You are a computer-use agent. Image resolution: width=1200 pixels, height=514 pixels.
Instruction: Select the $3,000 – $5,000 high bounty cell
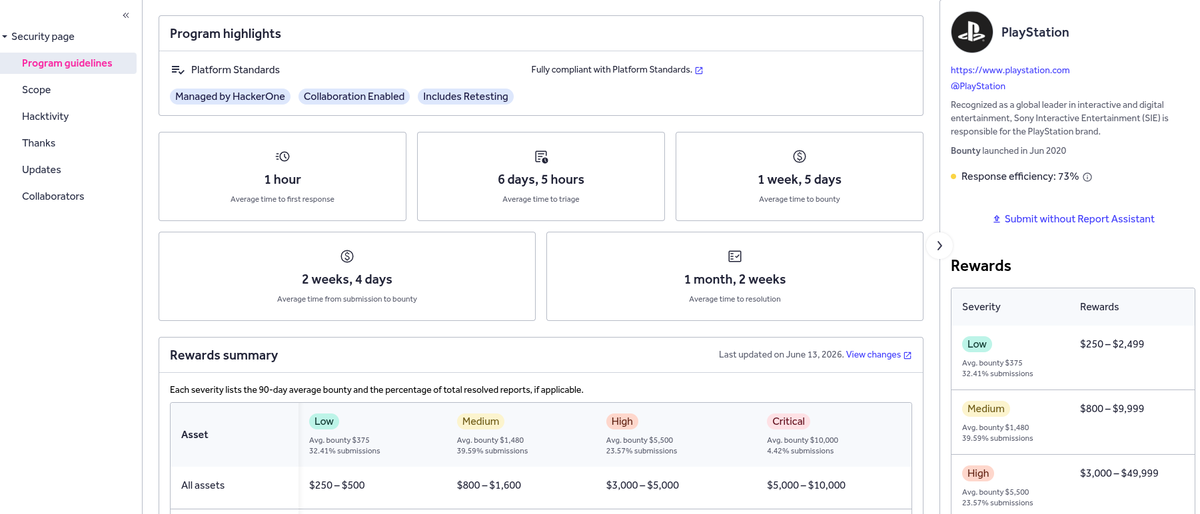tap(642, 485)
